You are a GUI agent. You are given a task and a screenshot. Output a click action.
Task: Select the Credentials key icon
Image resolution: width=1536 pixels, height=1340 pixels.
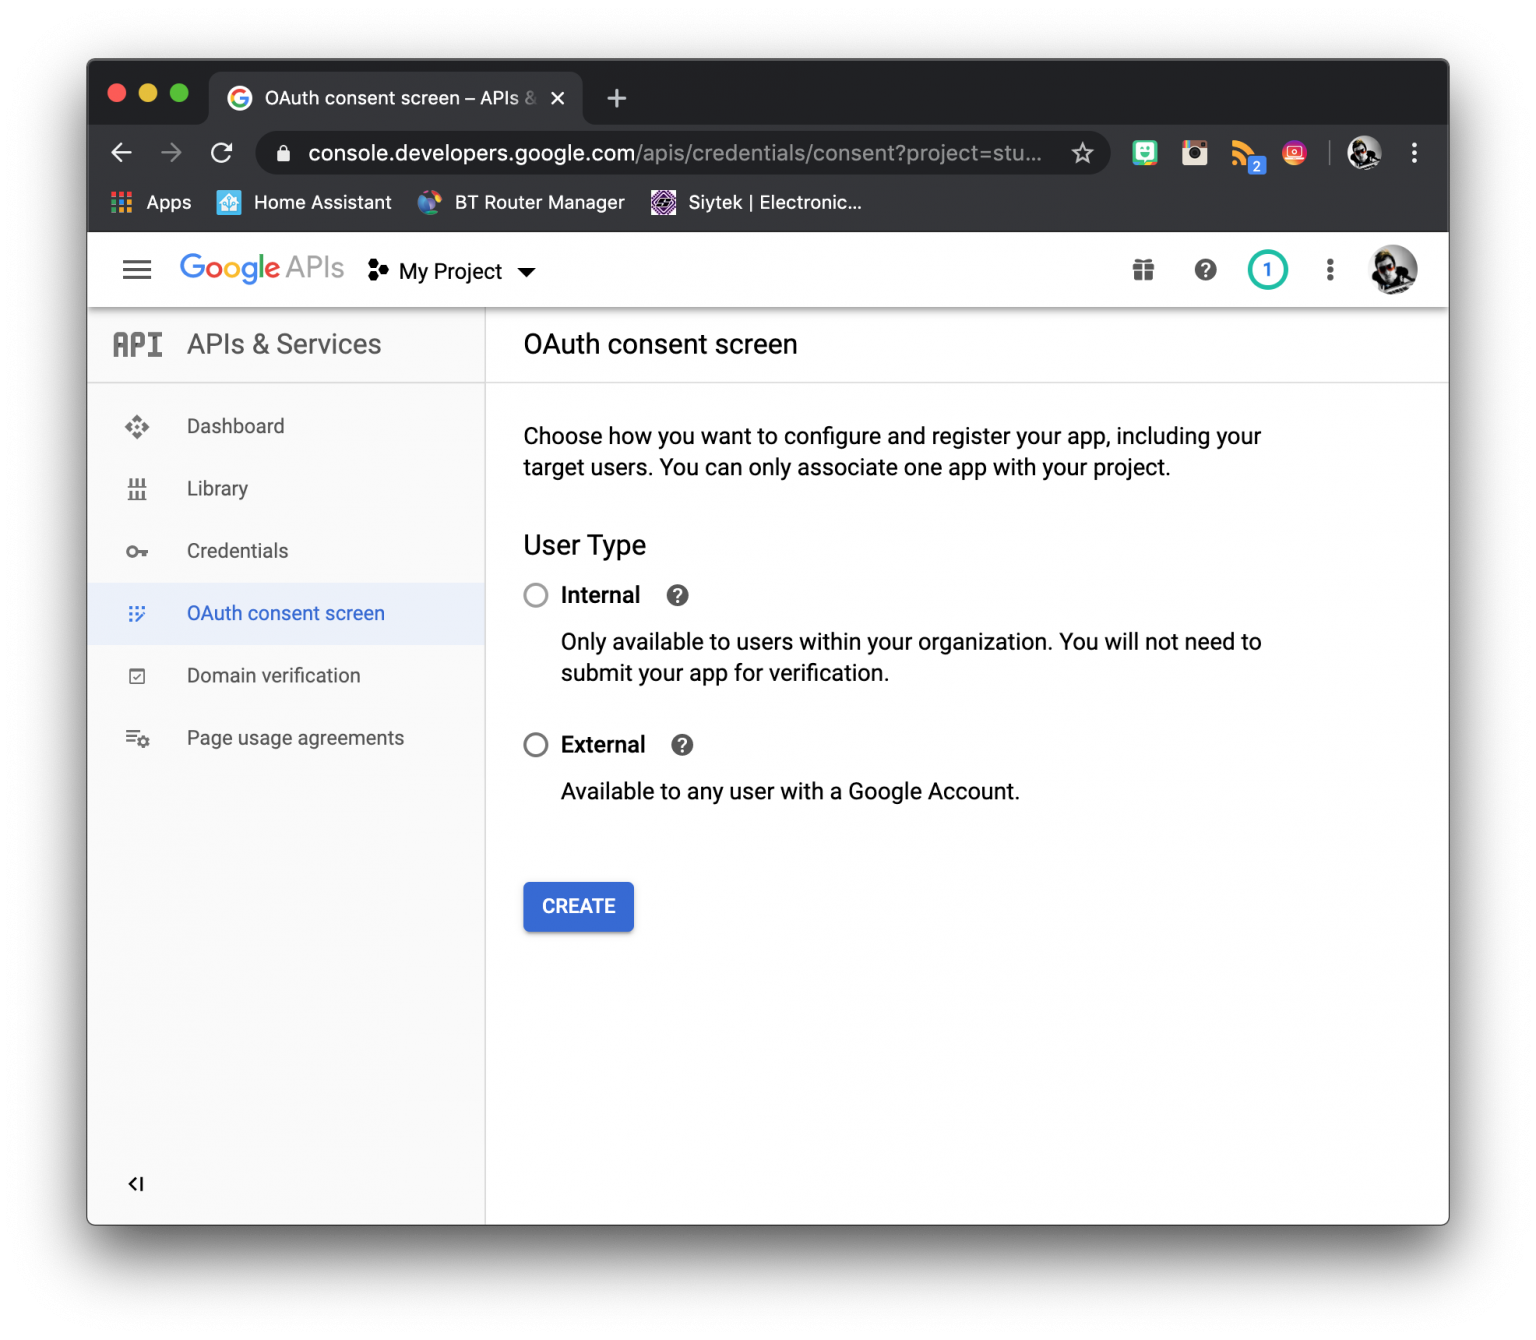[x=137, y=551]
